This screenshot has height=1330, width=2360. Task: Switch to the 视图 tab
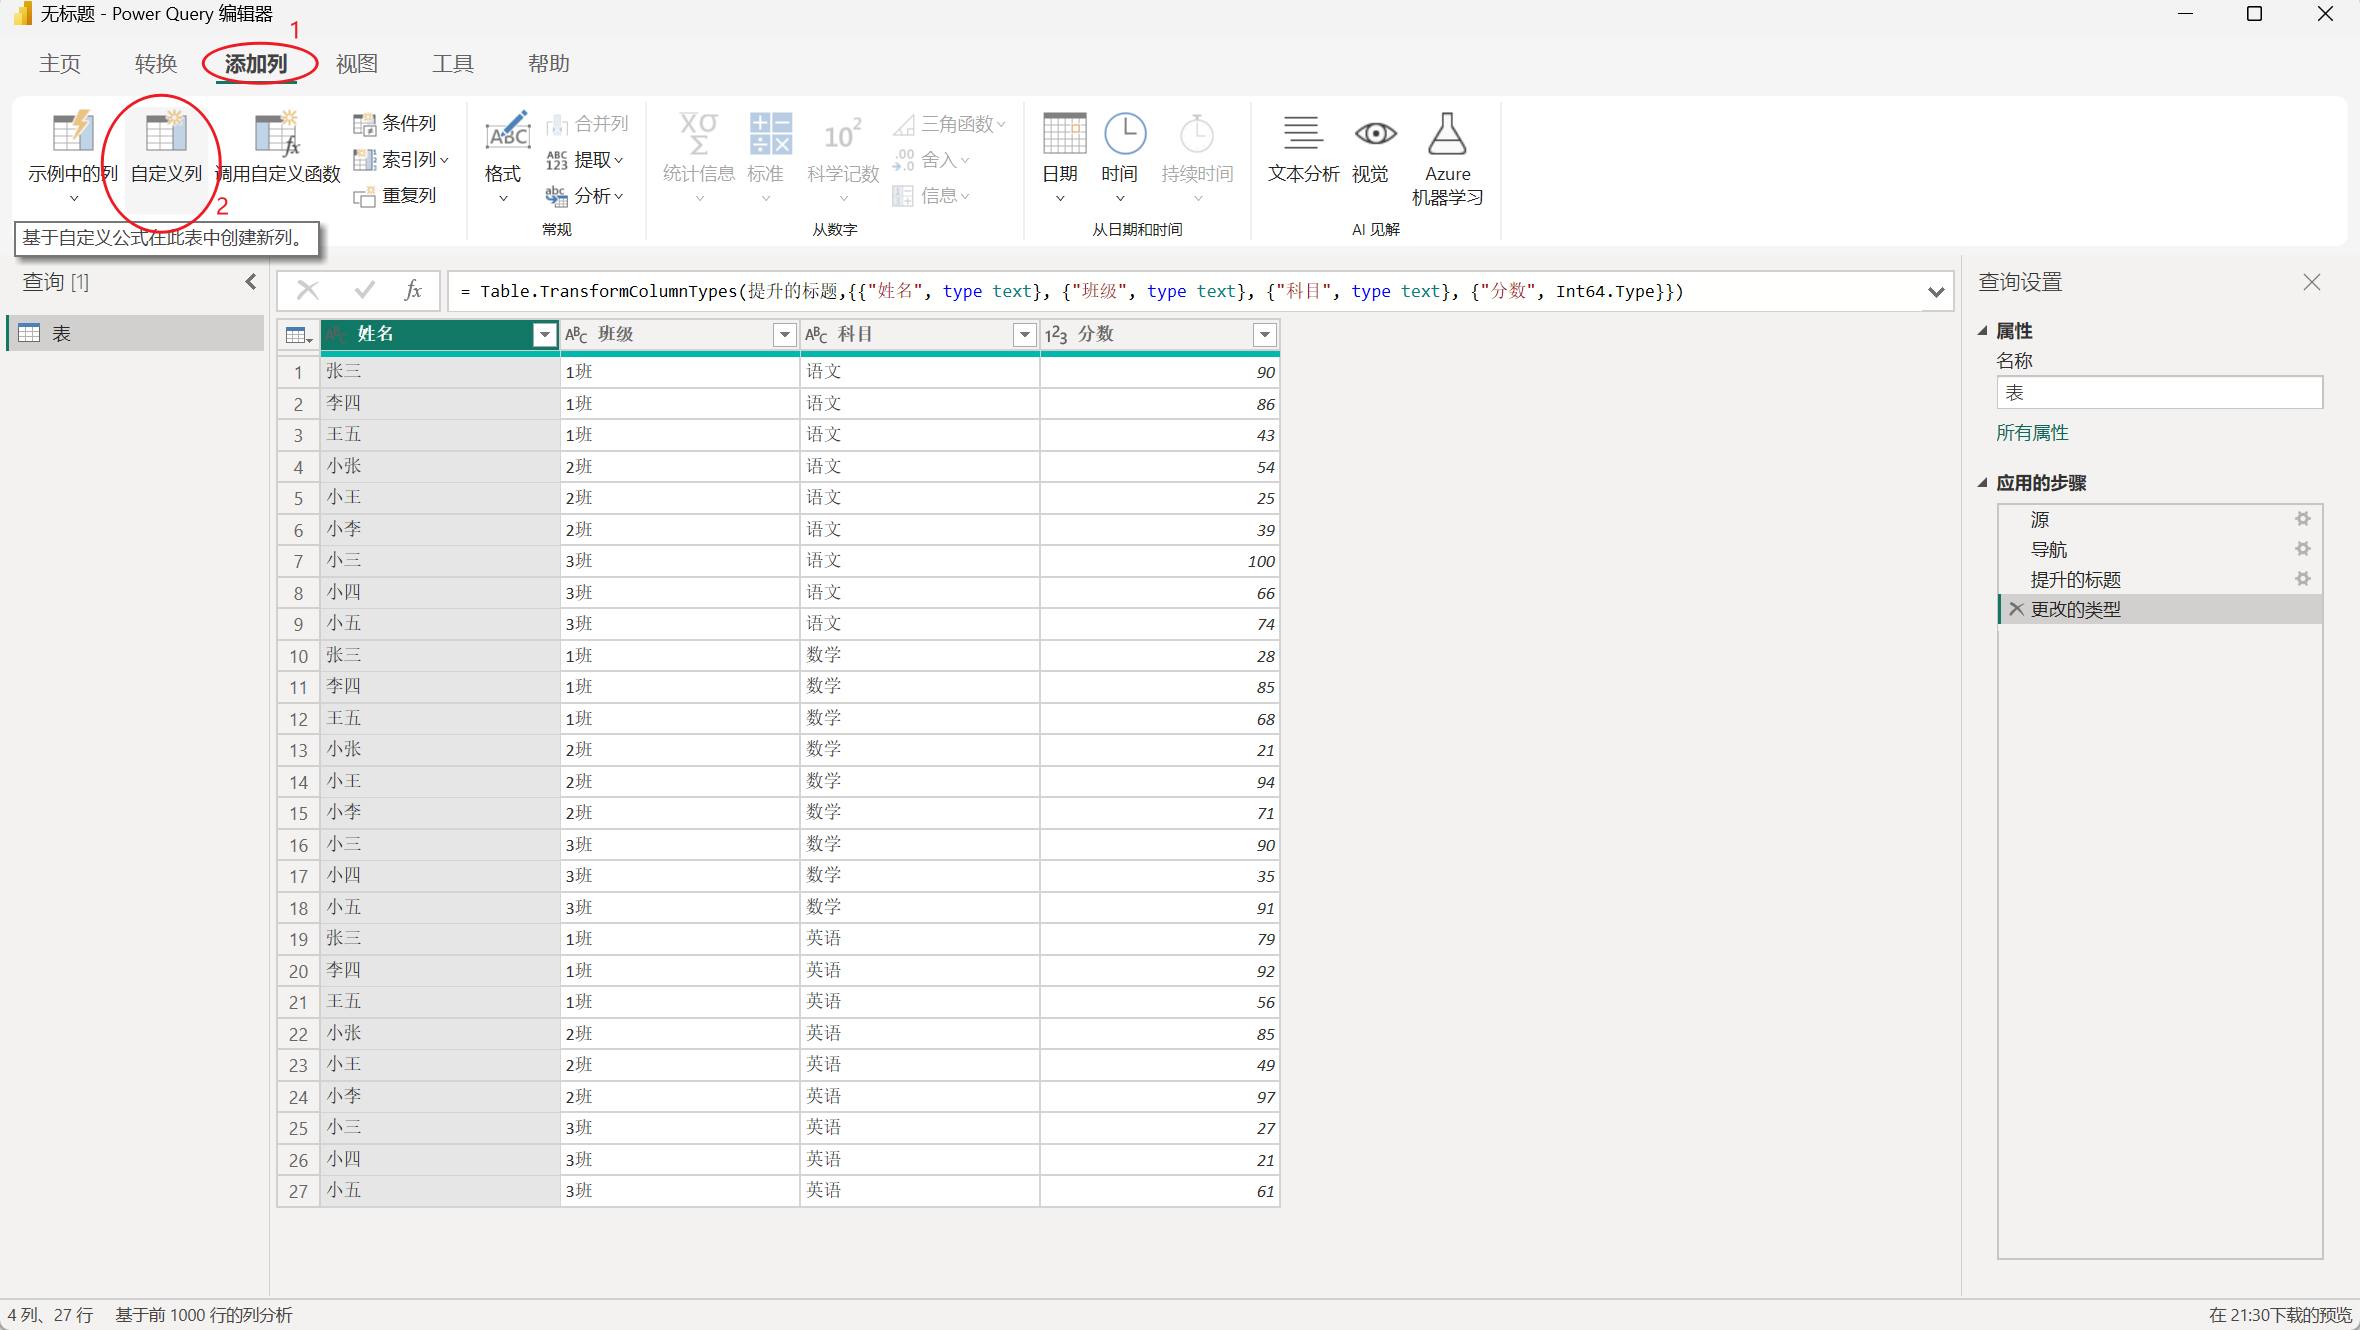357,64
